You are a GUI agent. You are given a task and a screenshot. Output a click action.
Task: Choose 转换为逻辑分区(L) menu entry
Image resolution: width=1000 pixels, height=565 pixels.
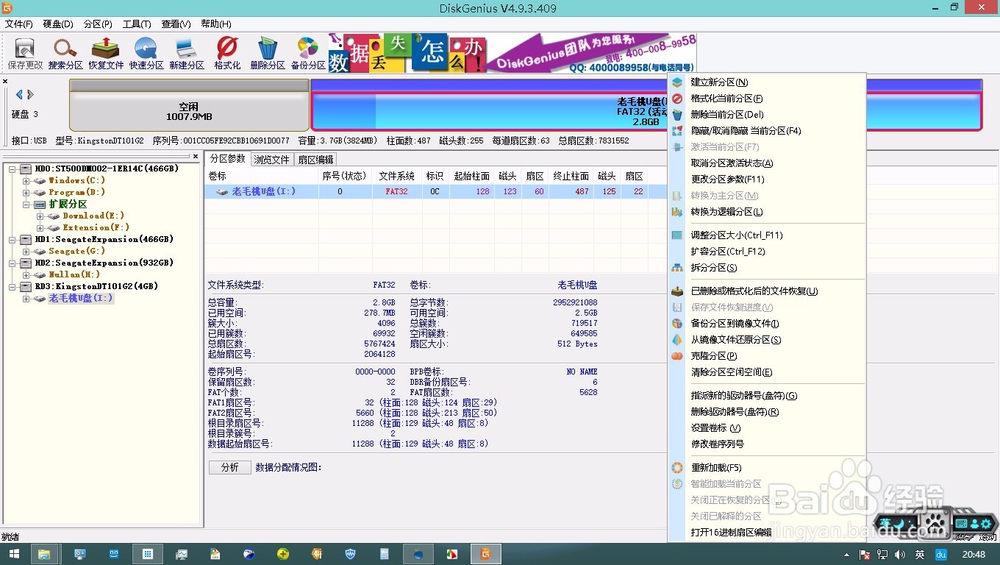(726, 212)
